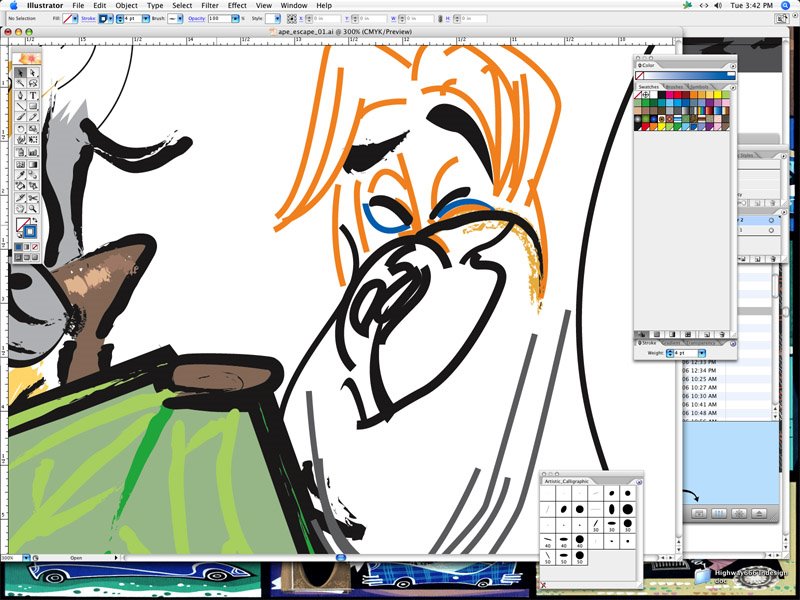800x600 pixels.
Task: Select the Paintbrush tool
Action: (x=20, y=117)
